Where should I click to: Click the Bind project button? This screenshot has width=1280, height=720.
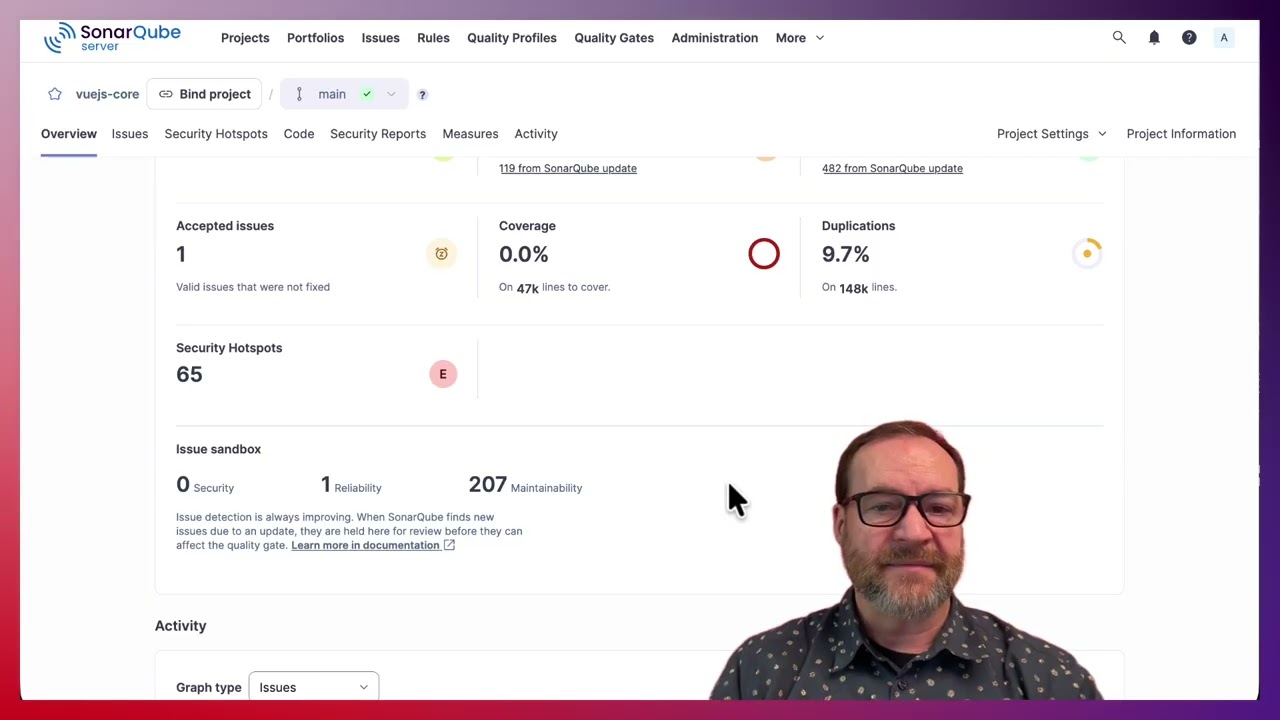tap(205, 94)
